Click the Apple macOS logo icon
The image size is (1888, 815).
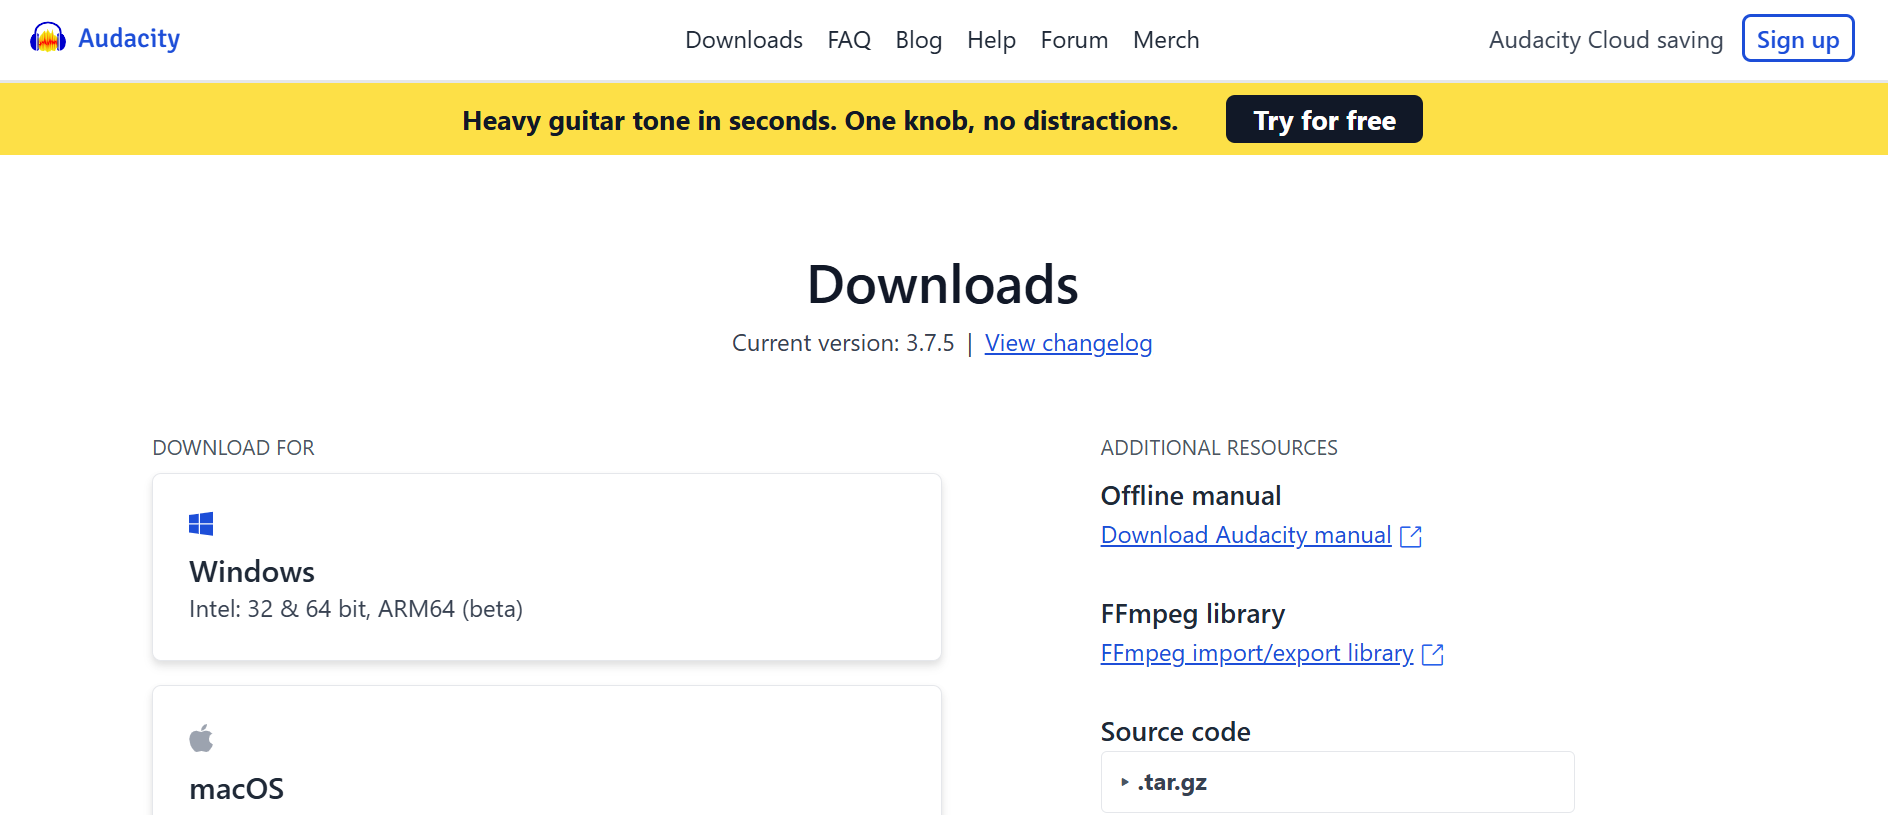pos(201,739)
